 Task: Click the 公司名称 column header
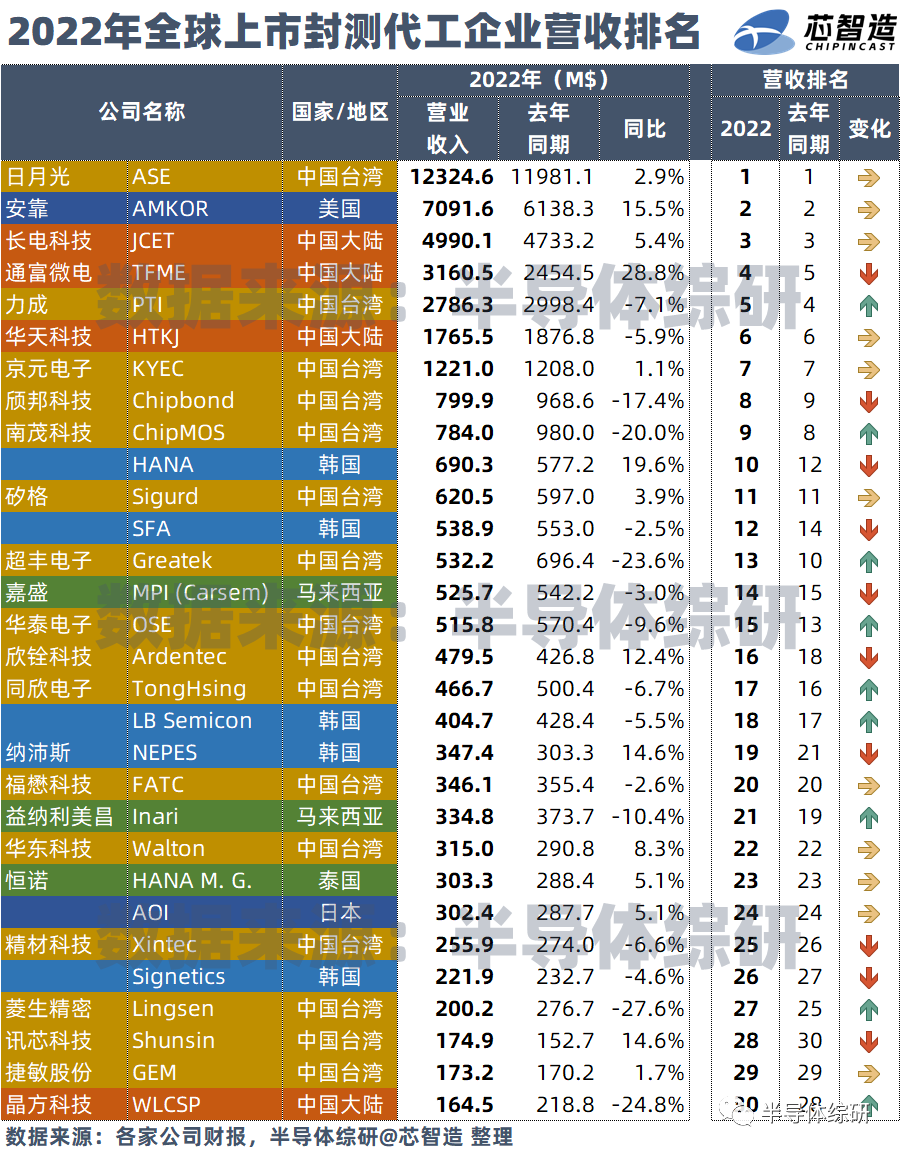(x=142, y=112)
